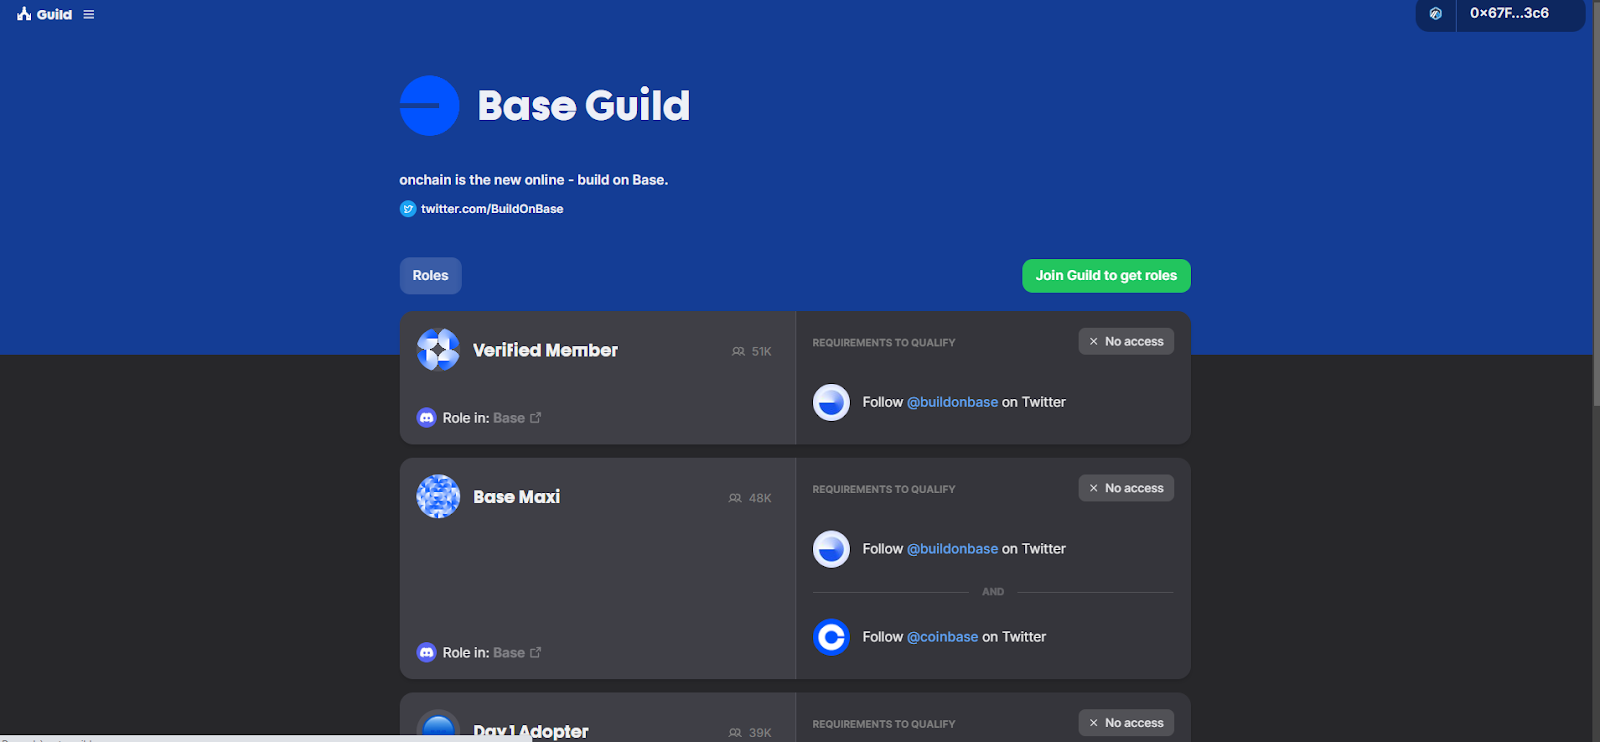Click the Verified Member 51K members count
Screen dimensions: 1600x742
(x=752, y=352)
